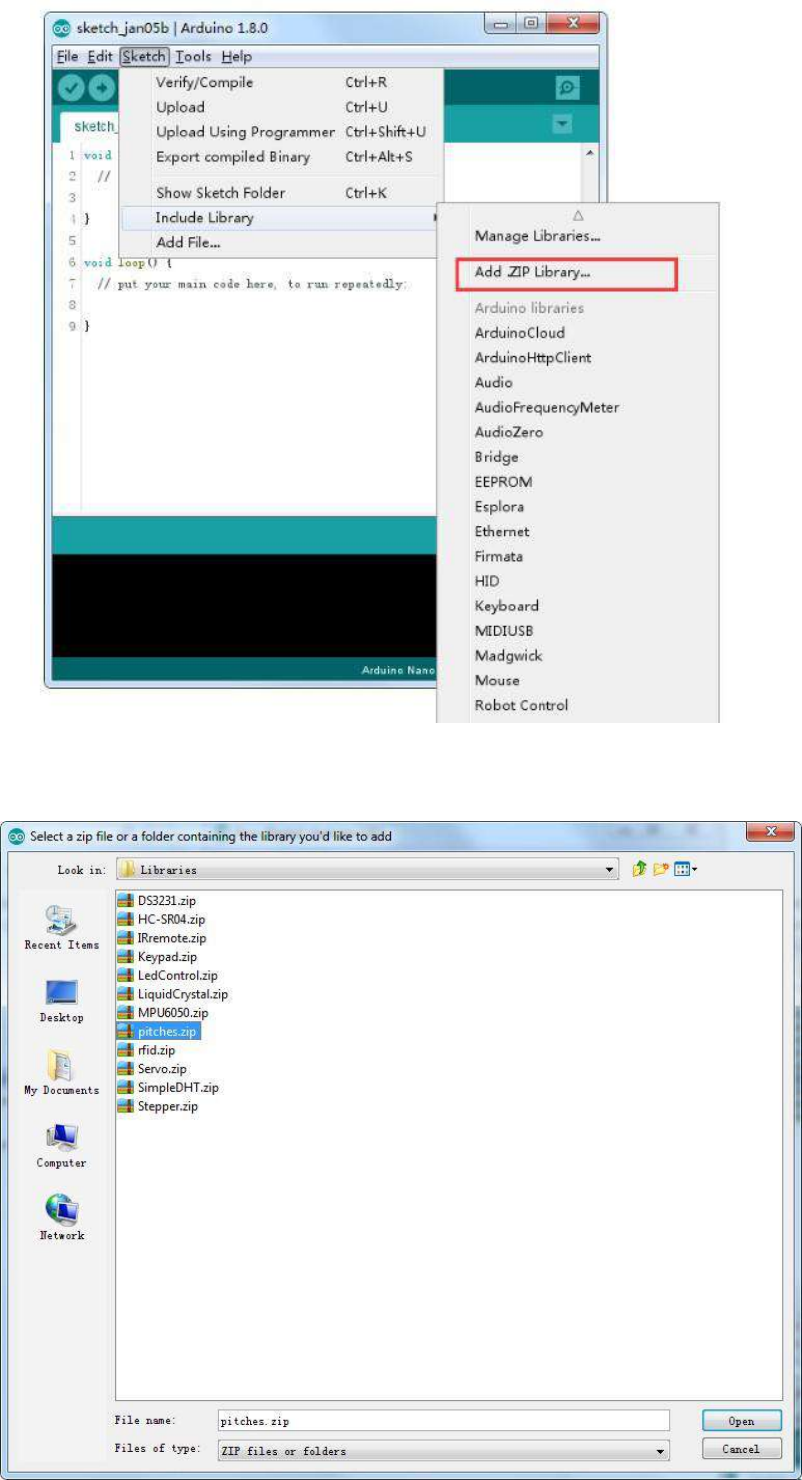Screen dimensions: 802x1480
Task: Click the Upload arrow toolbar icon
Action: (102, 88)
